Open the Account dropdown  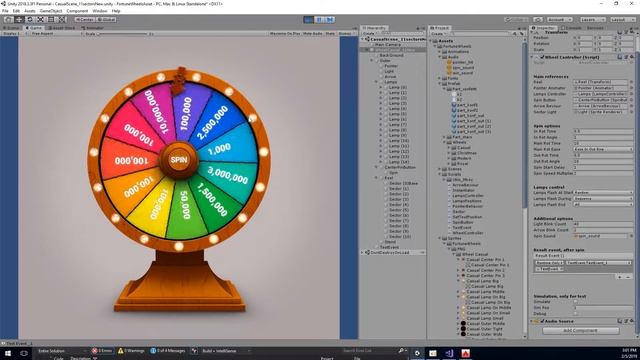560,19
